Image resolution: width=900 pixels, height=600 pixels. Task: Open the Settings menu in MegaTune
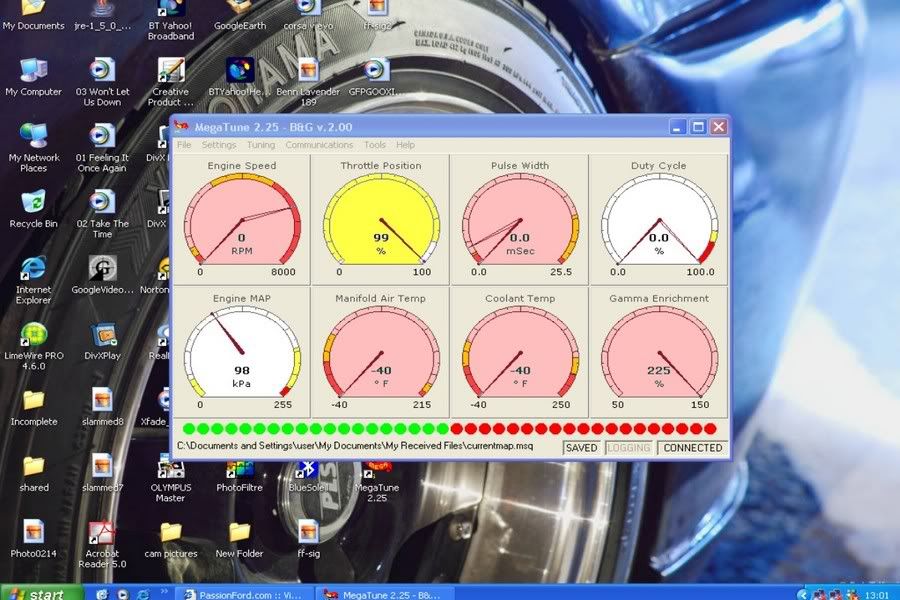click(219, 145)
